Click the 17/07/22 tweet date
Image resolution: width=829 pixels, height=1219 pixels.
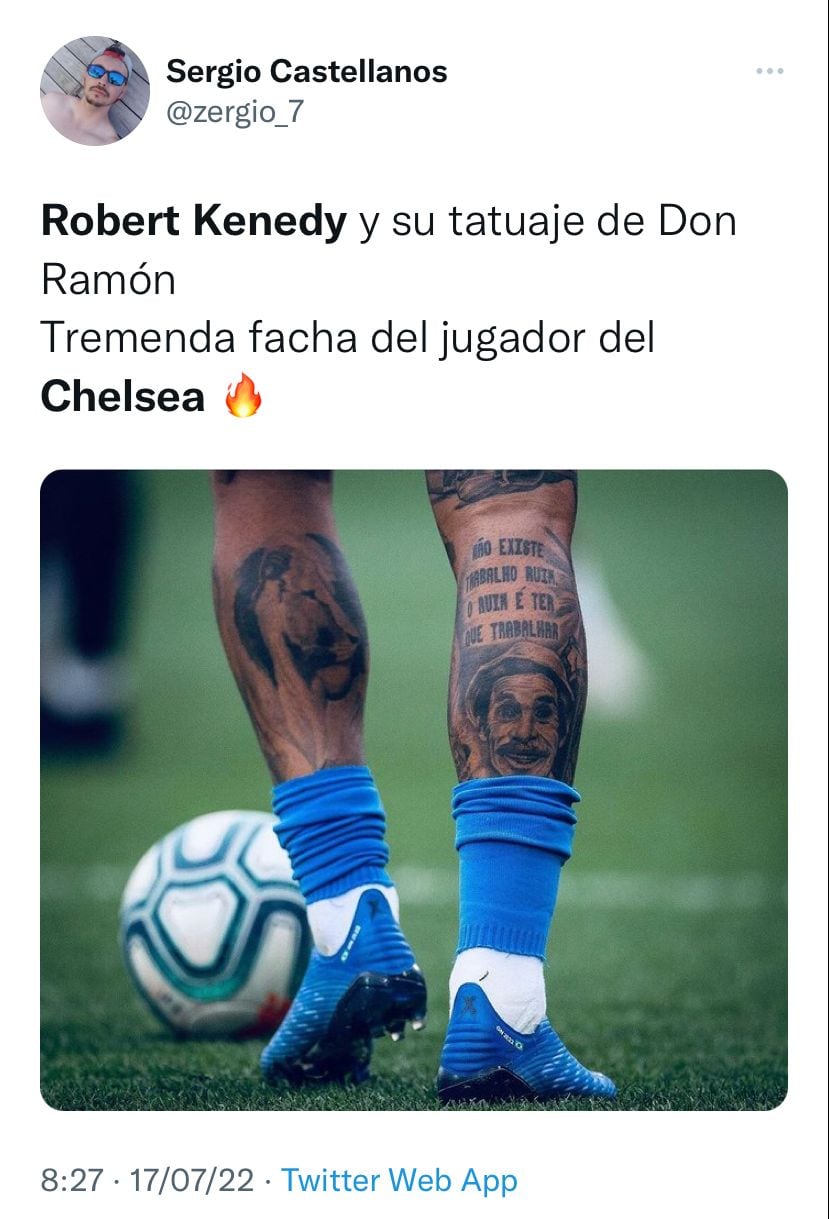[190, 1180]
